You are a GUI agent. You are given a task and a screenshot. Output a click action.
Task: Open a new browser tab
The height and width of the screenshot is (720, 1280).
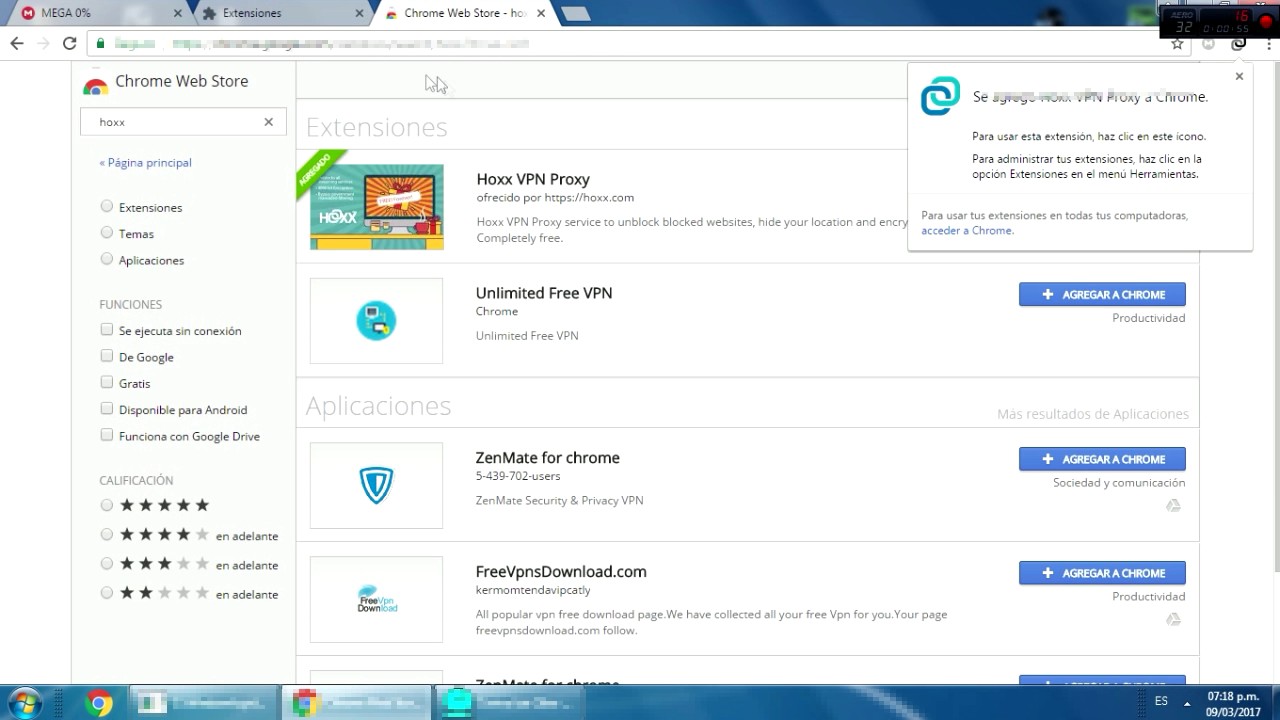(x=575, y=13)
